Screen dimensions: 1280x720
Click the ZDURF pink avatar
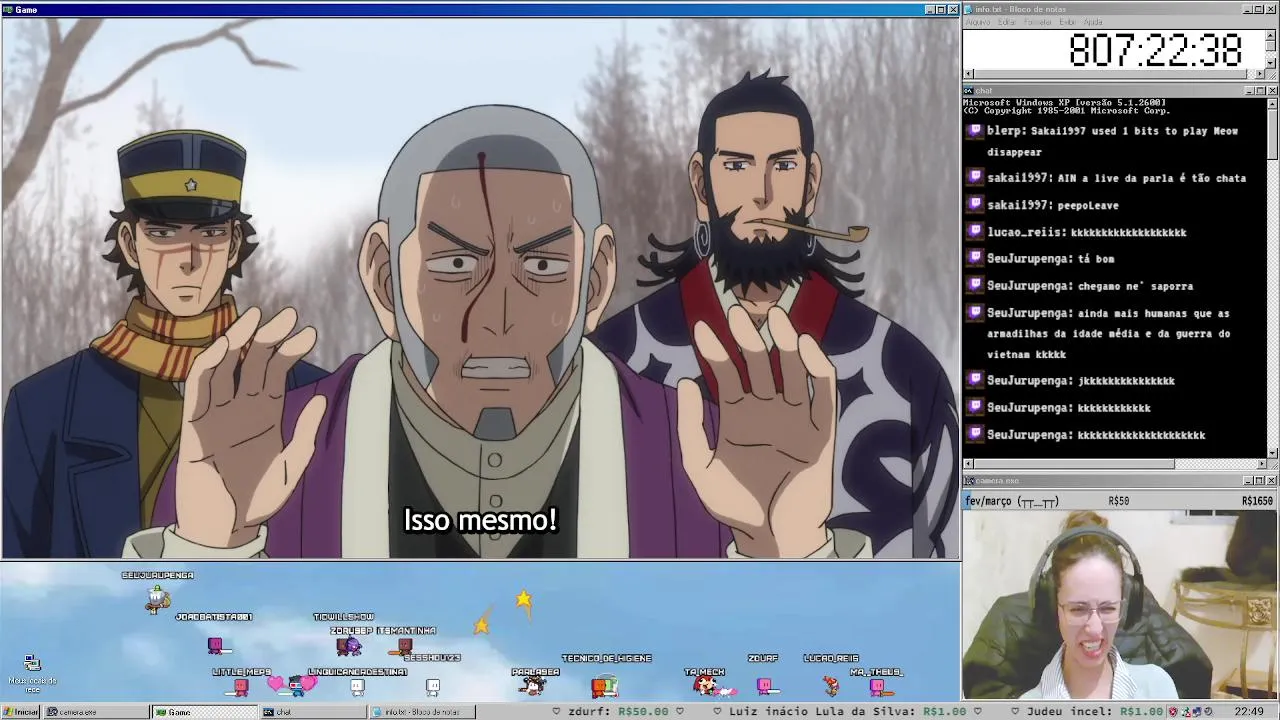pos(764,685)
